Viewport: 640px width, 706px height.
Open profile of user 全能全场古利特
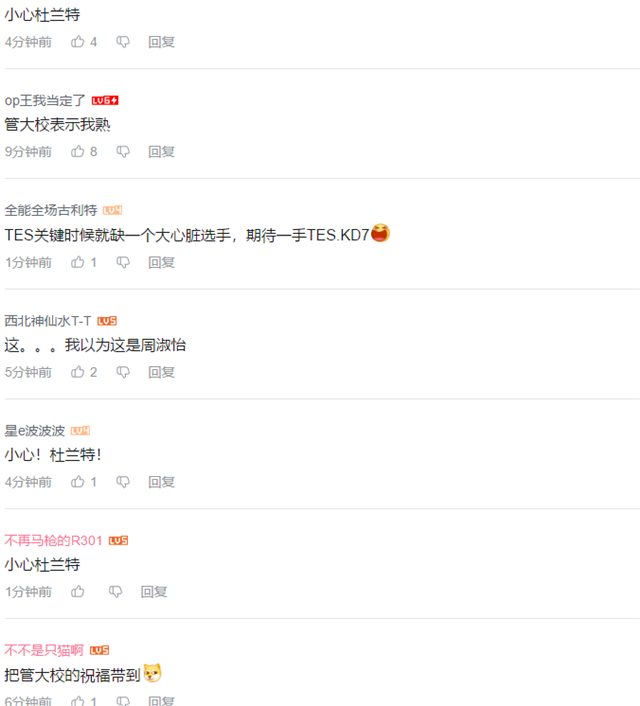click(x=51, y=210)
